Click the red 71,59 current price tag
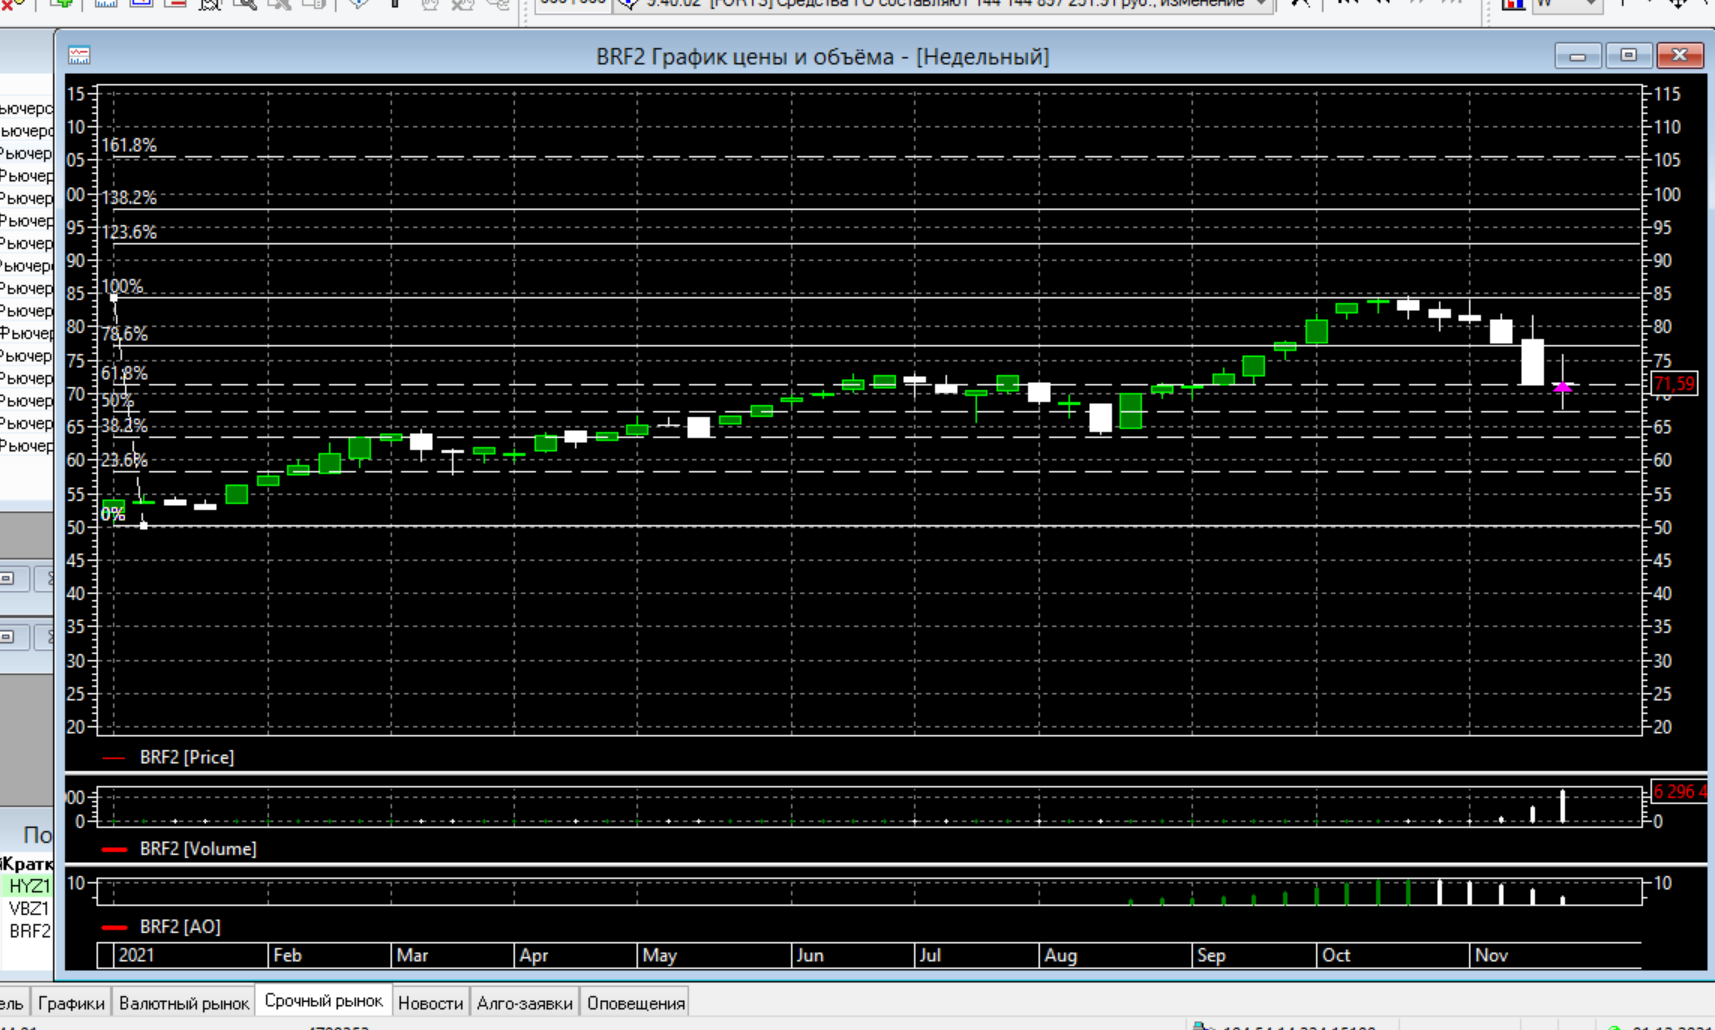The width and height of the screenshot is (1715, 1030). coord(1674,383)
